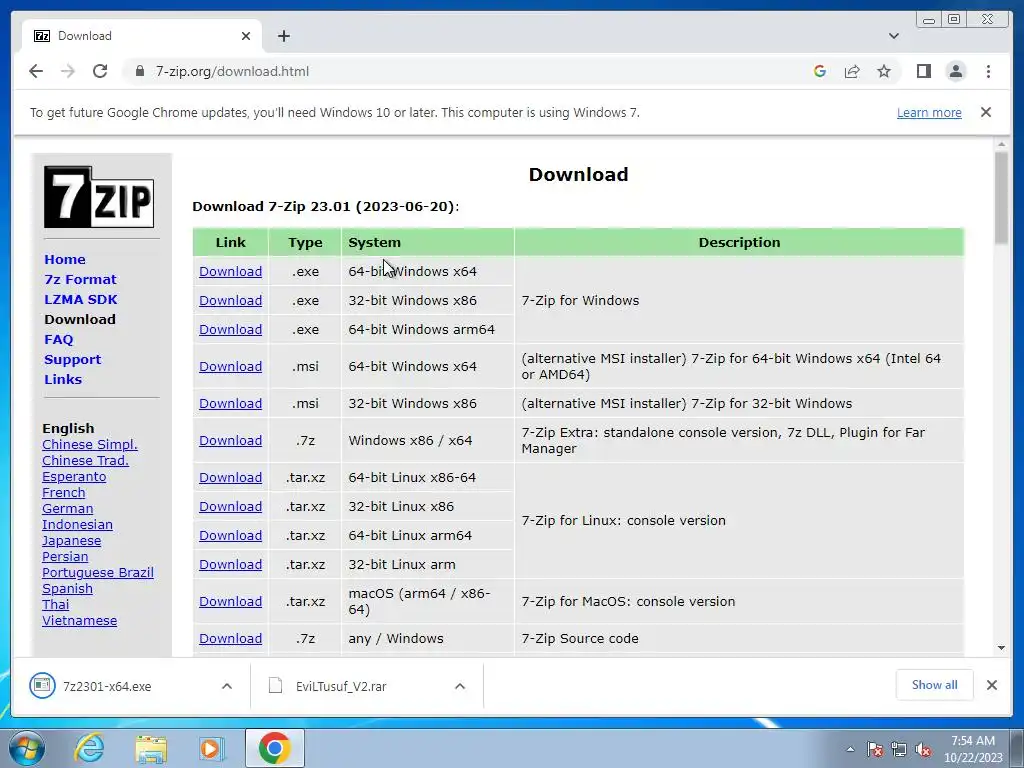1024x768 pixels.
Task: Switch language to Japanese
Action: coord(71,540)
